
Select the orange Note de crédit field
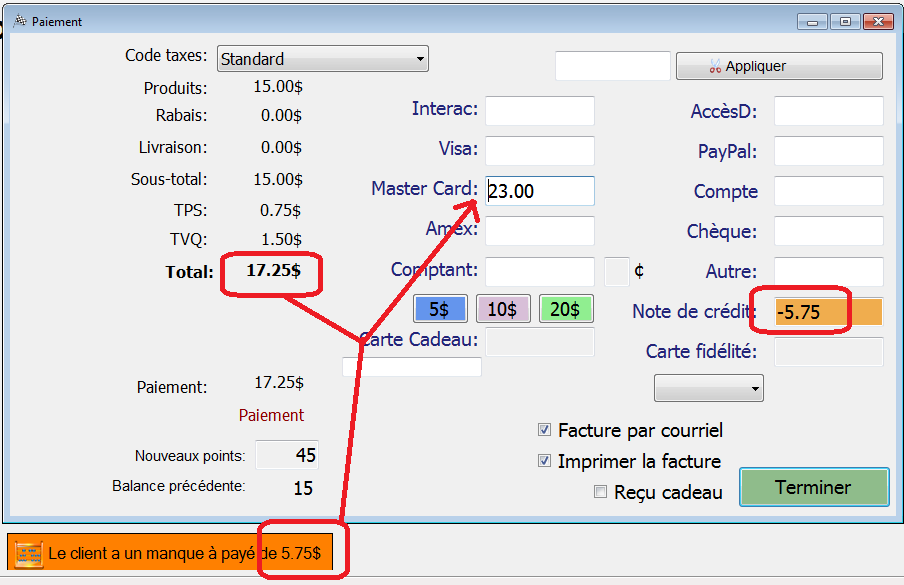click(x=828, y=311)
